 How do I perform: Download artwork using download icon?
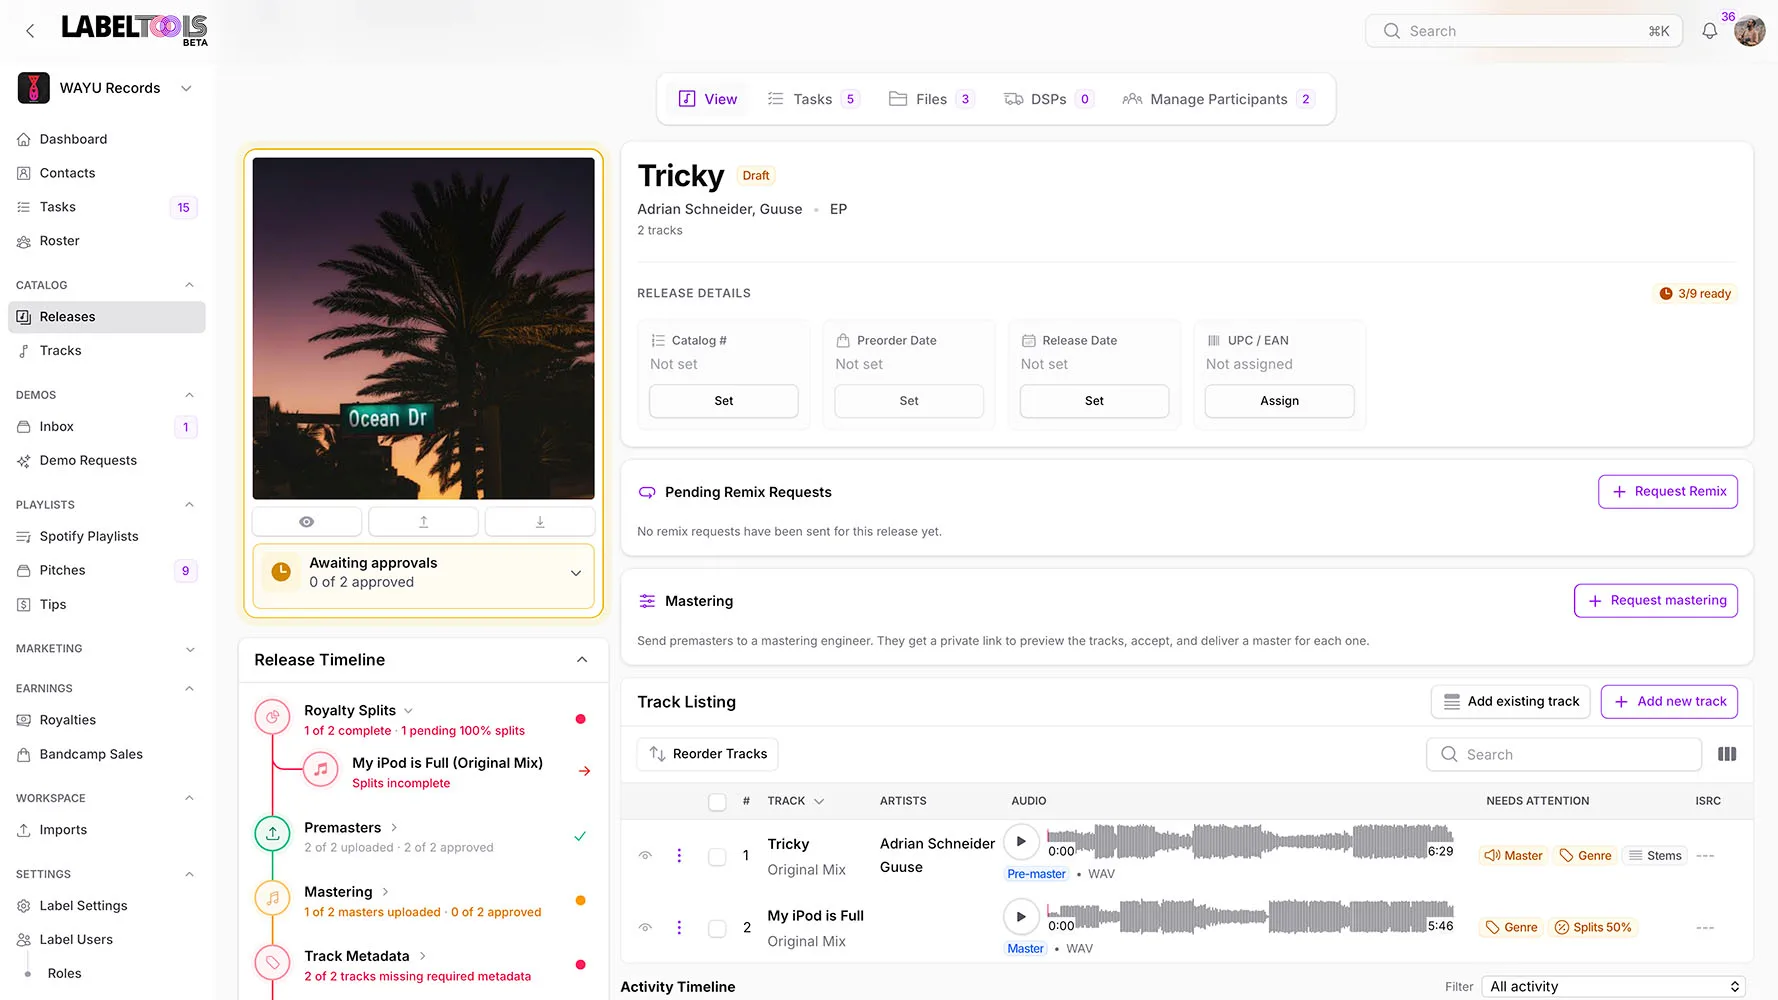(540, 522)
